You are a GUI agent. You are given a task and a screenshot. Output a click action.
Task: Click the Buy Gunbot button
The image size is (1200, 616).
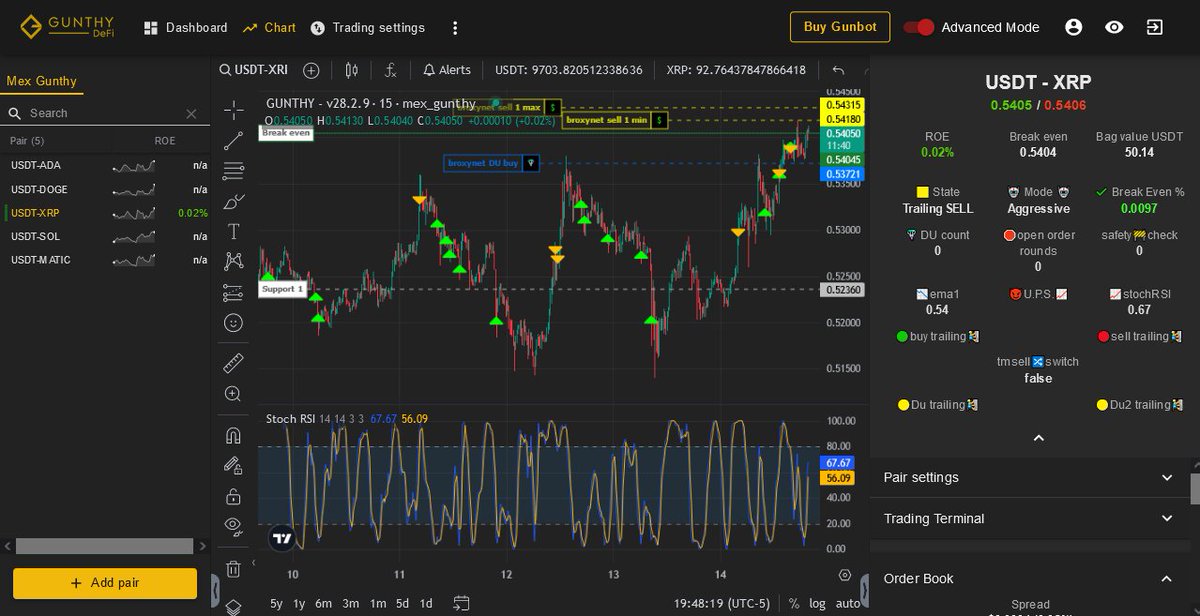coord(840,27)
